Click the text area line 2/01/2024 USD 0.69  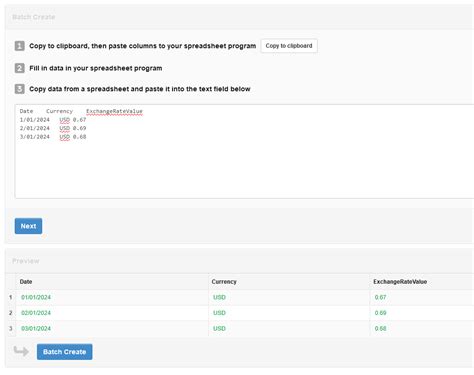(53, 128)
